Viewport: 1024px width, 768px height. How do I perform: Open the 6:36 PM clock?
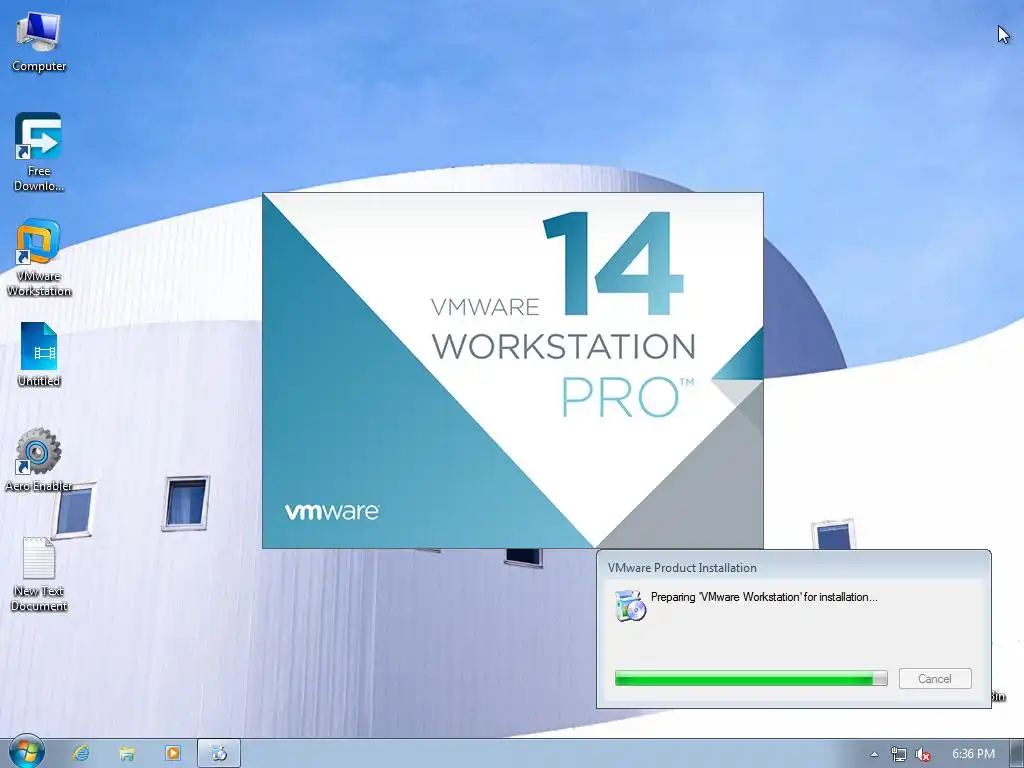click(x=973, y=754)
